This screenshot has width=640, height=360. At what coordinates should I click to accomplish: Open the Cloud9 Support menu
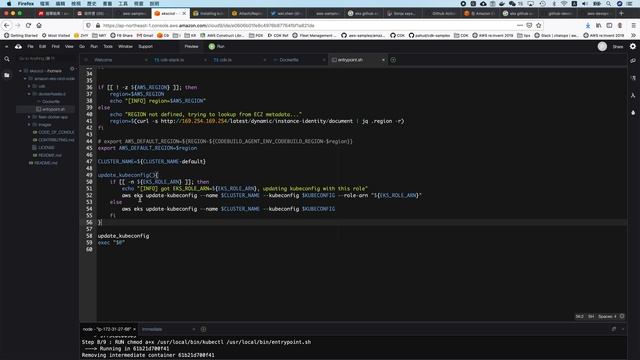146,47
